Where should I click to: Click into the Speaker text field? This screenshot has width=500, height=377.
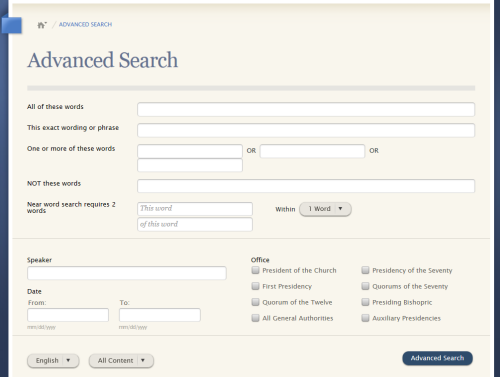click(127, 273)
